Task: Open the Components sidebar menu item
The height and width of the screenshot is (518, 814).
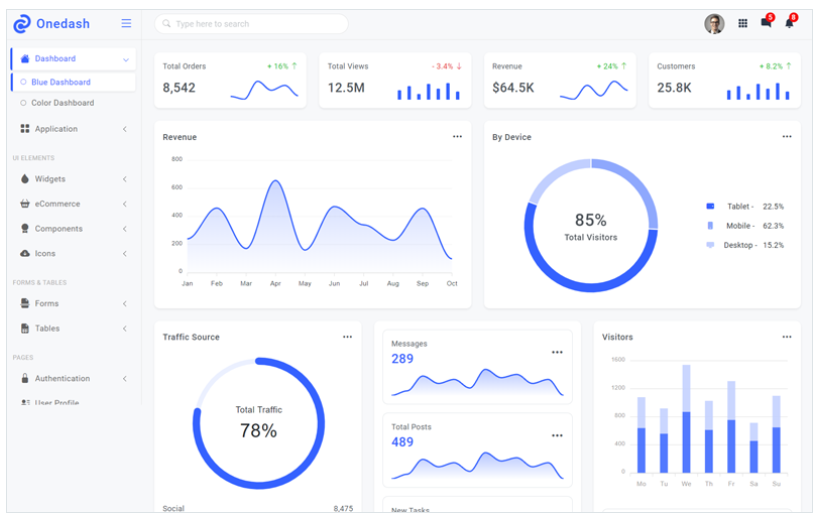Action: [x=58, y=229]
